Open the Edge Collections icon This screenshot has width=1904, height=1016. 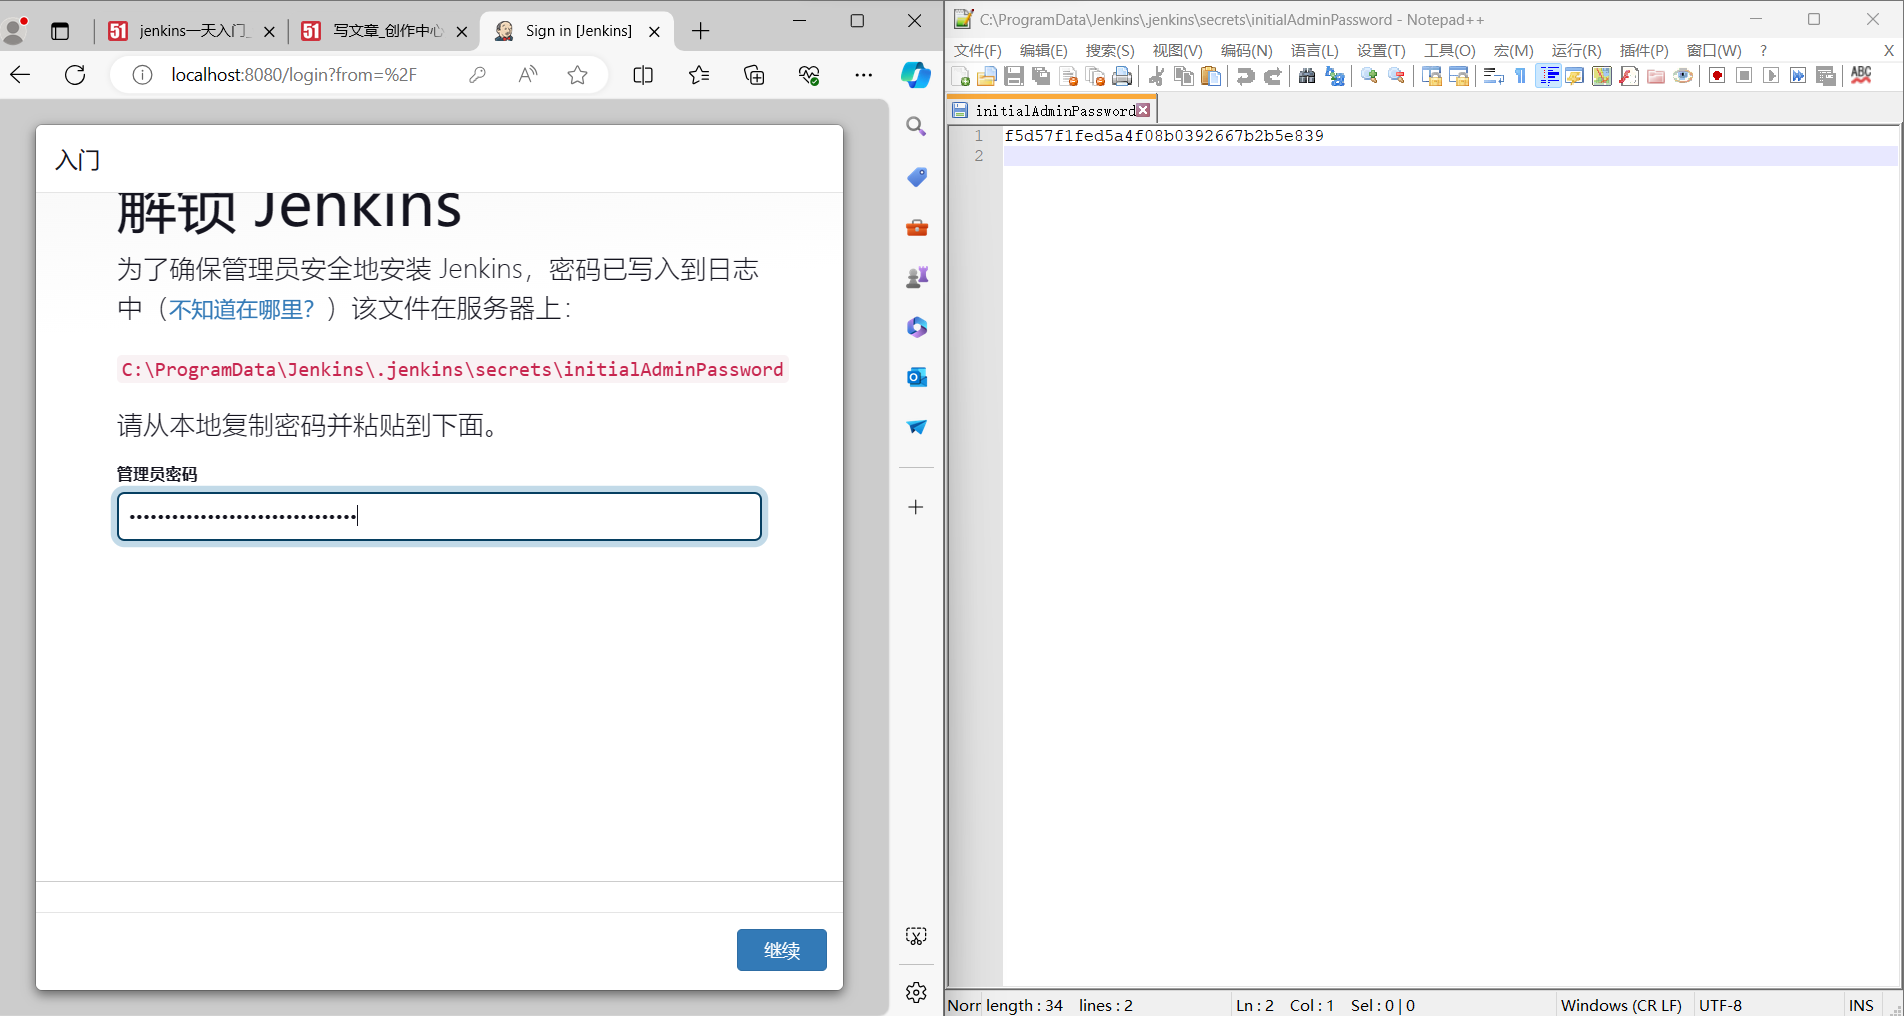pos(754,75)
